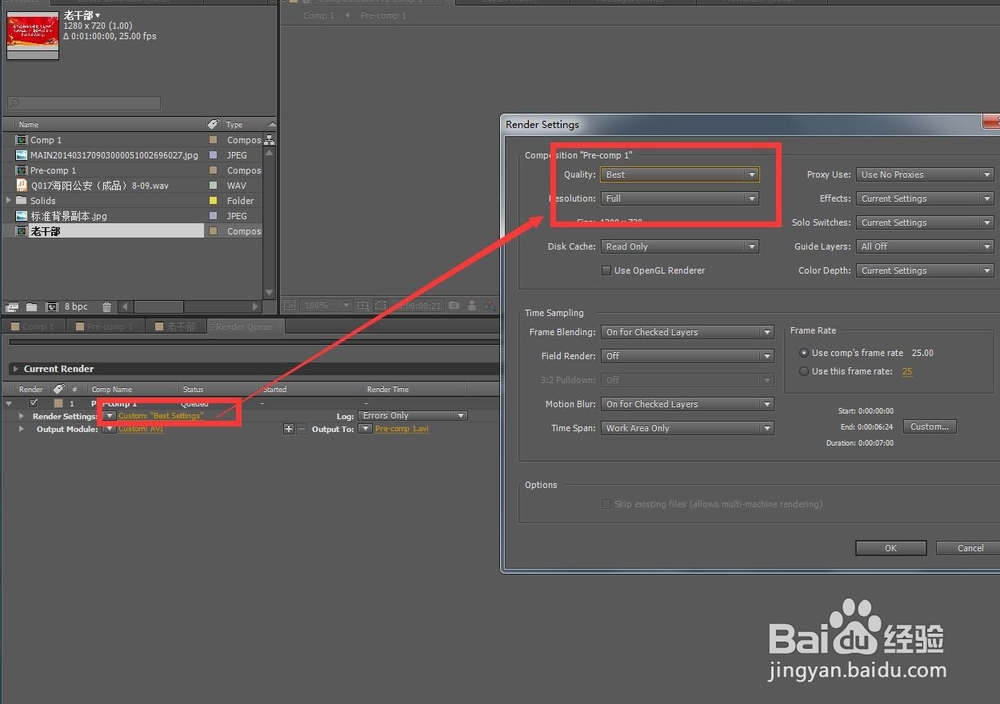Image resolution: width=1000 pixels, height=704 pixels.
Task: Click the Custom... time span button
Action: [930, 427]
